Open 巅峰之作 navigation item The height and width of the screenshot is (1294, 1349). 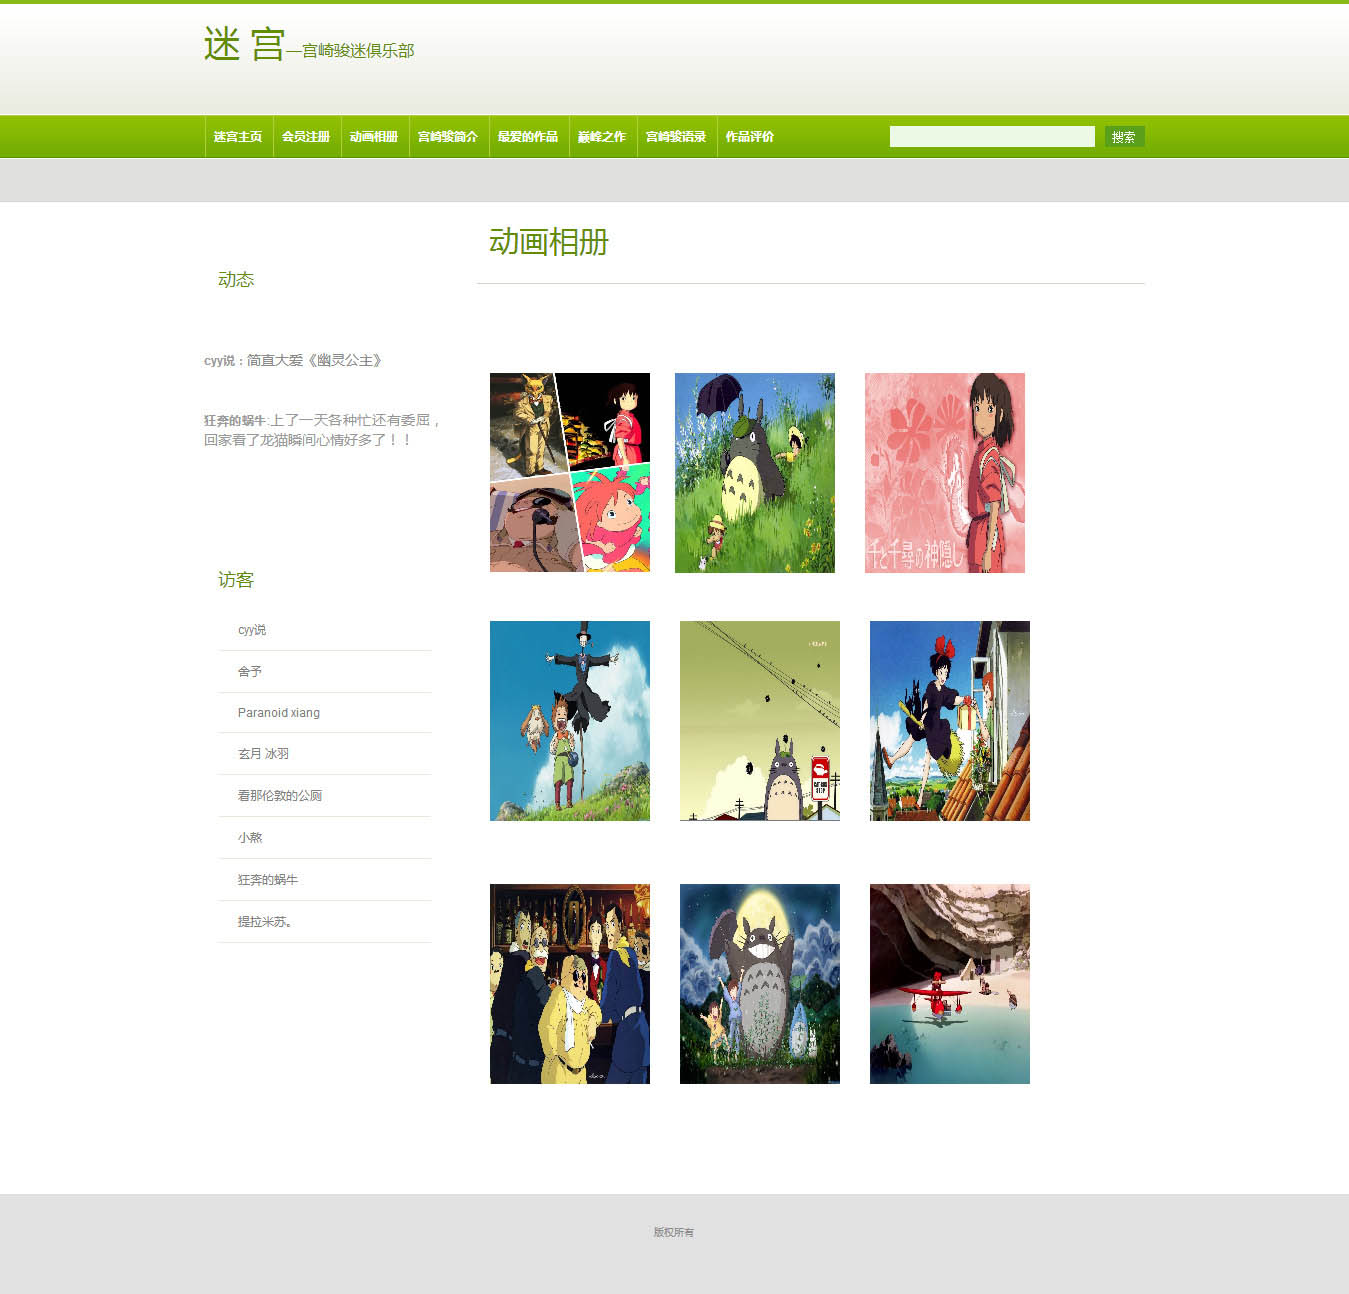pos(602,137)
